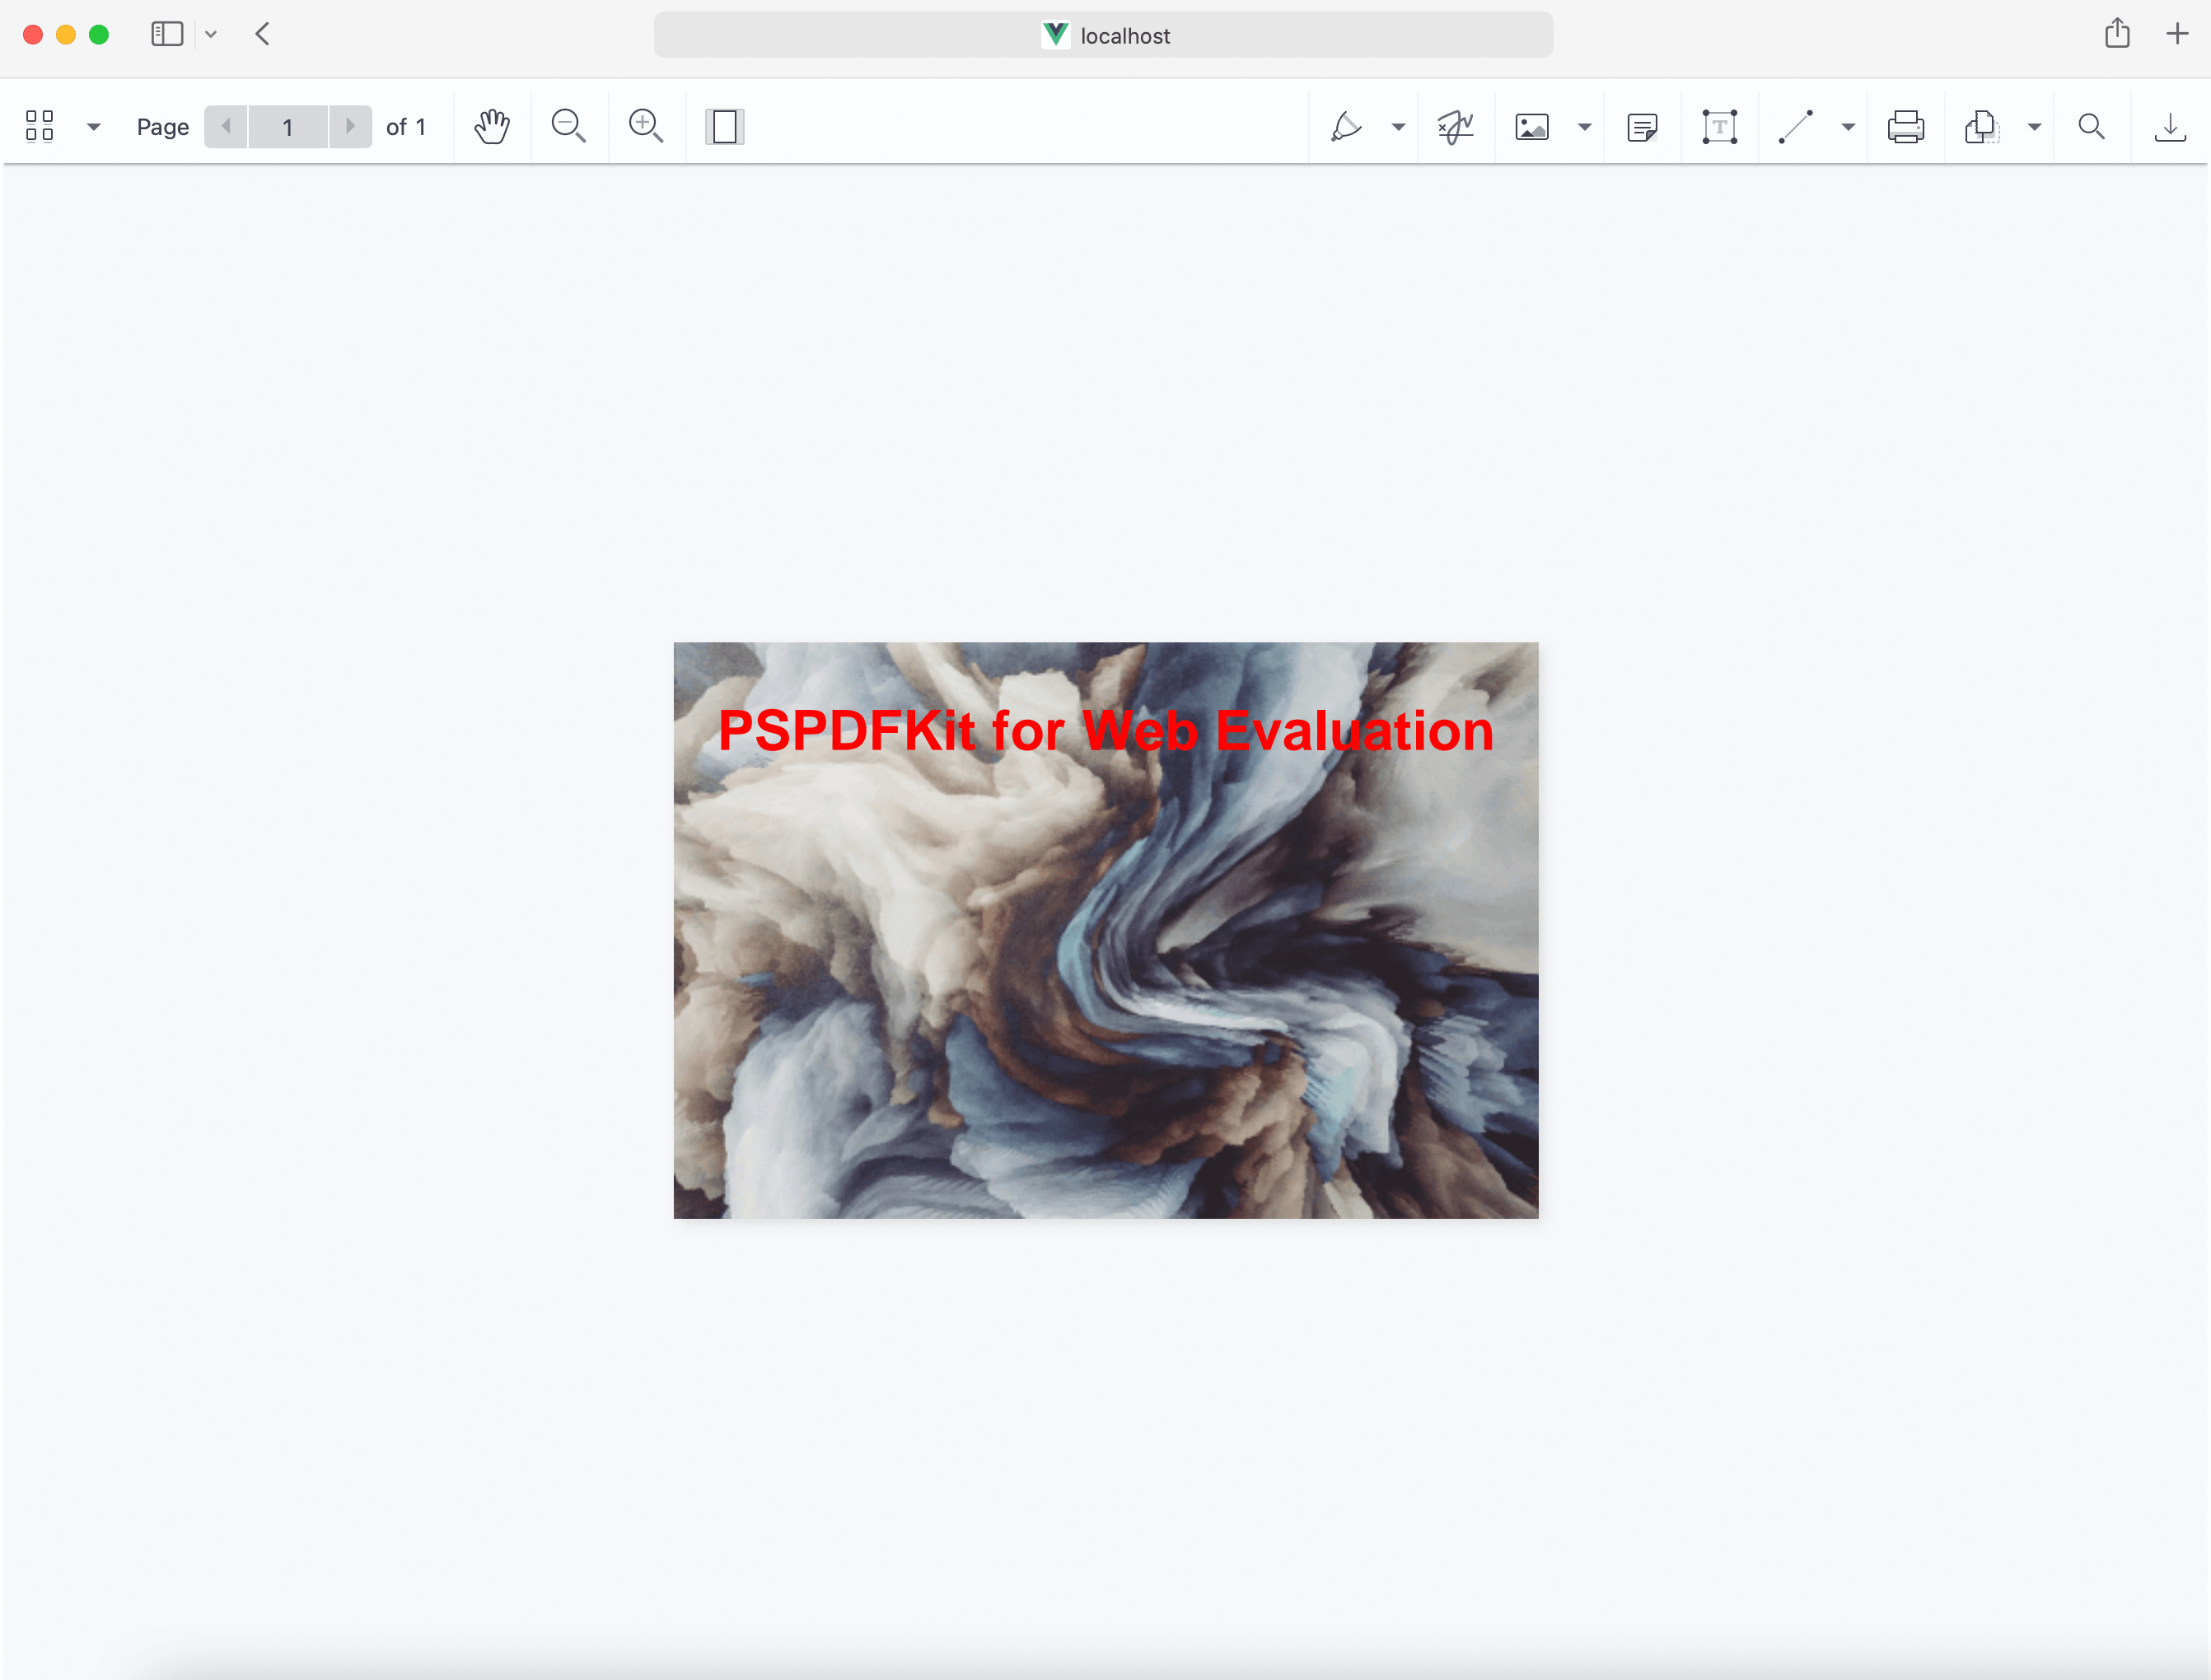Zoom out of the document
This screenshot has width=2211, height=1680.
[x=568, y=126]
